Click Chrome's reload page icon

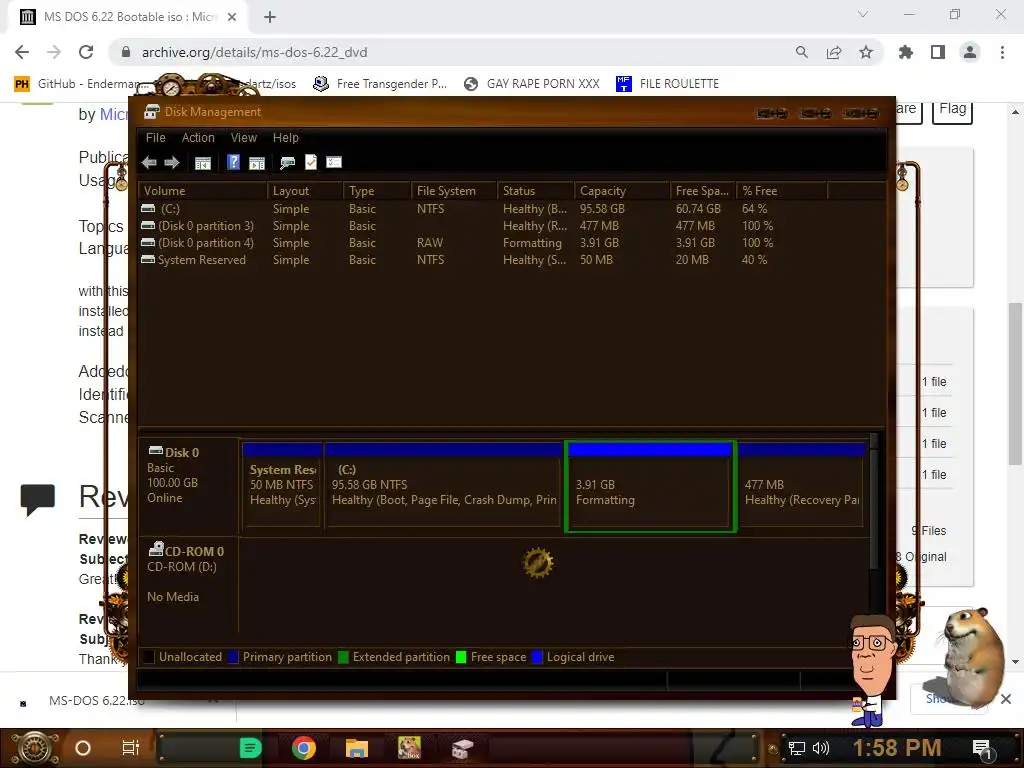(x=86, y=52)
